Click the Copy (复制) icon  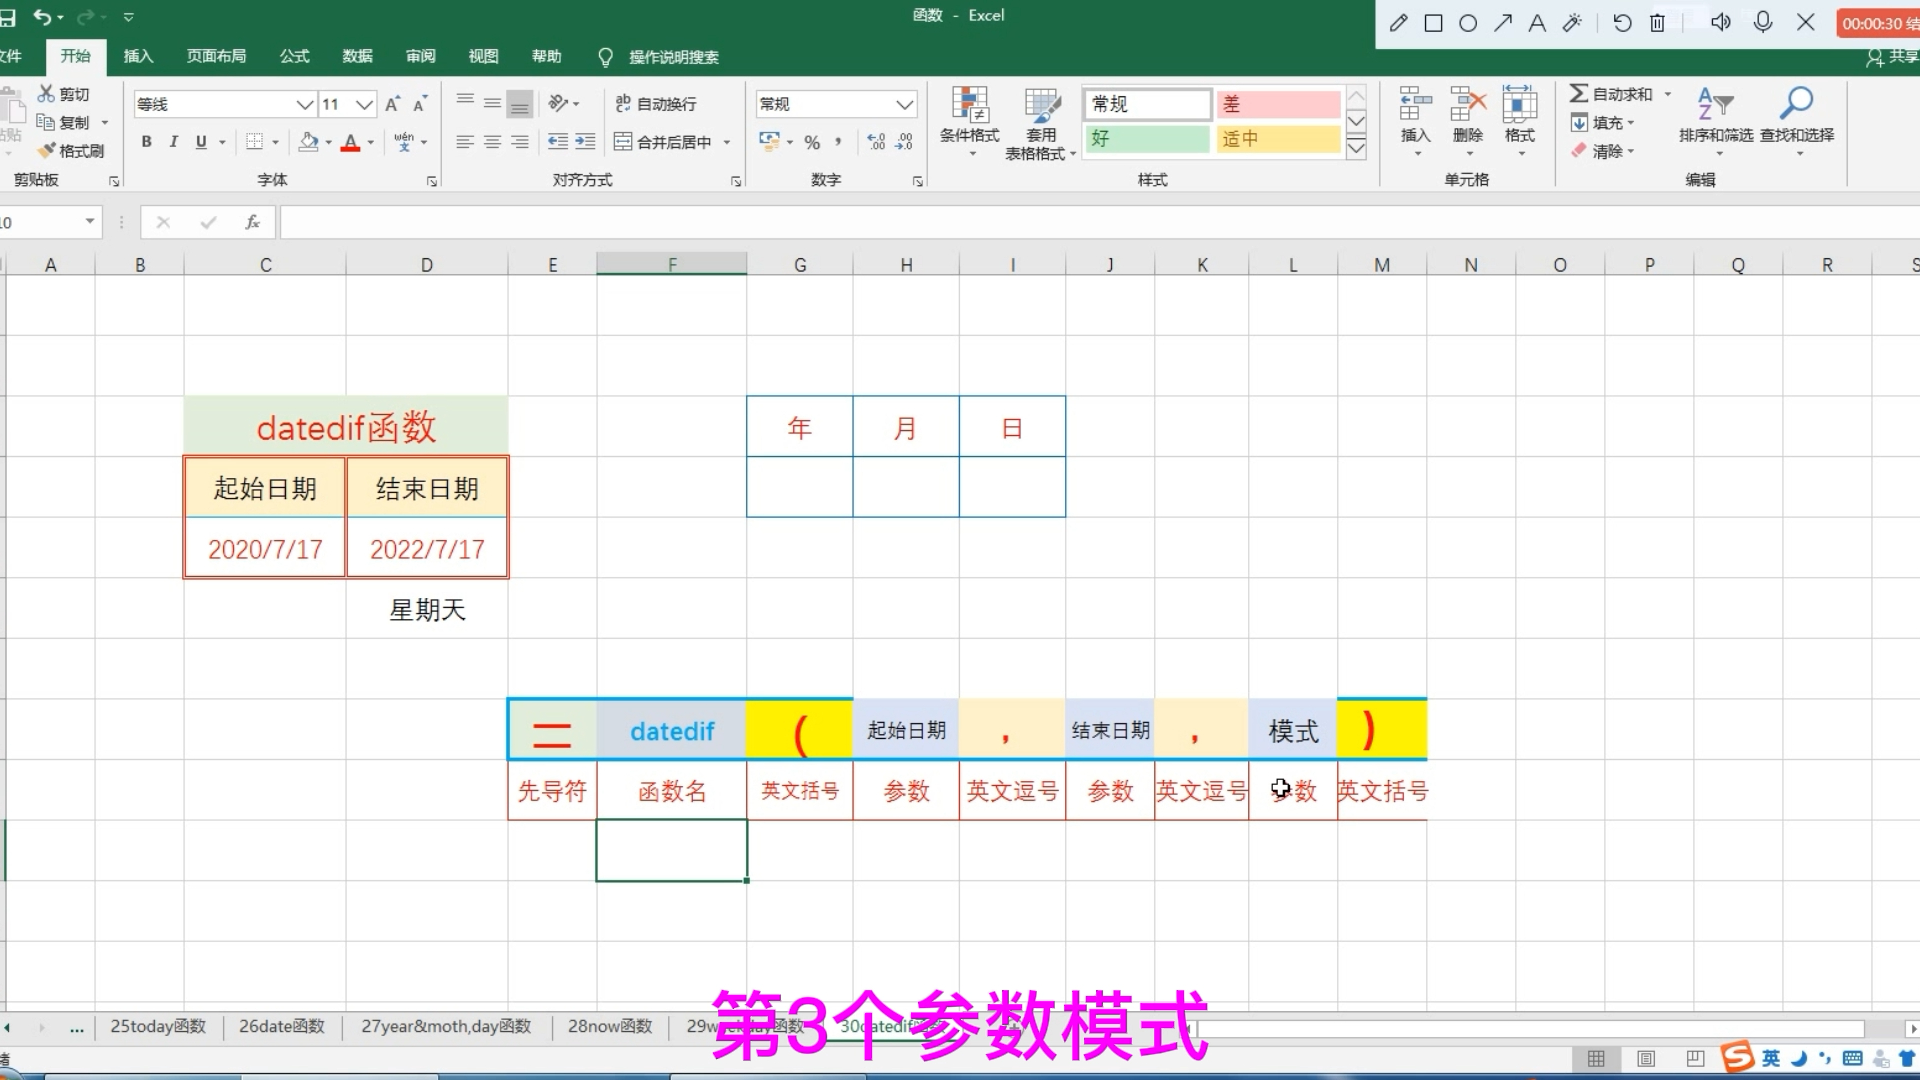tap(46, 122)
